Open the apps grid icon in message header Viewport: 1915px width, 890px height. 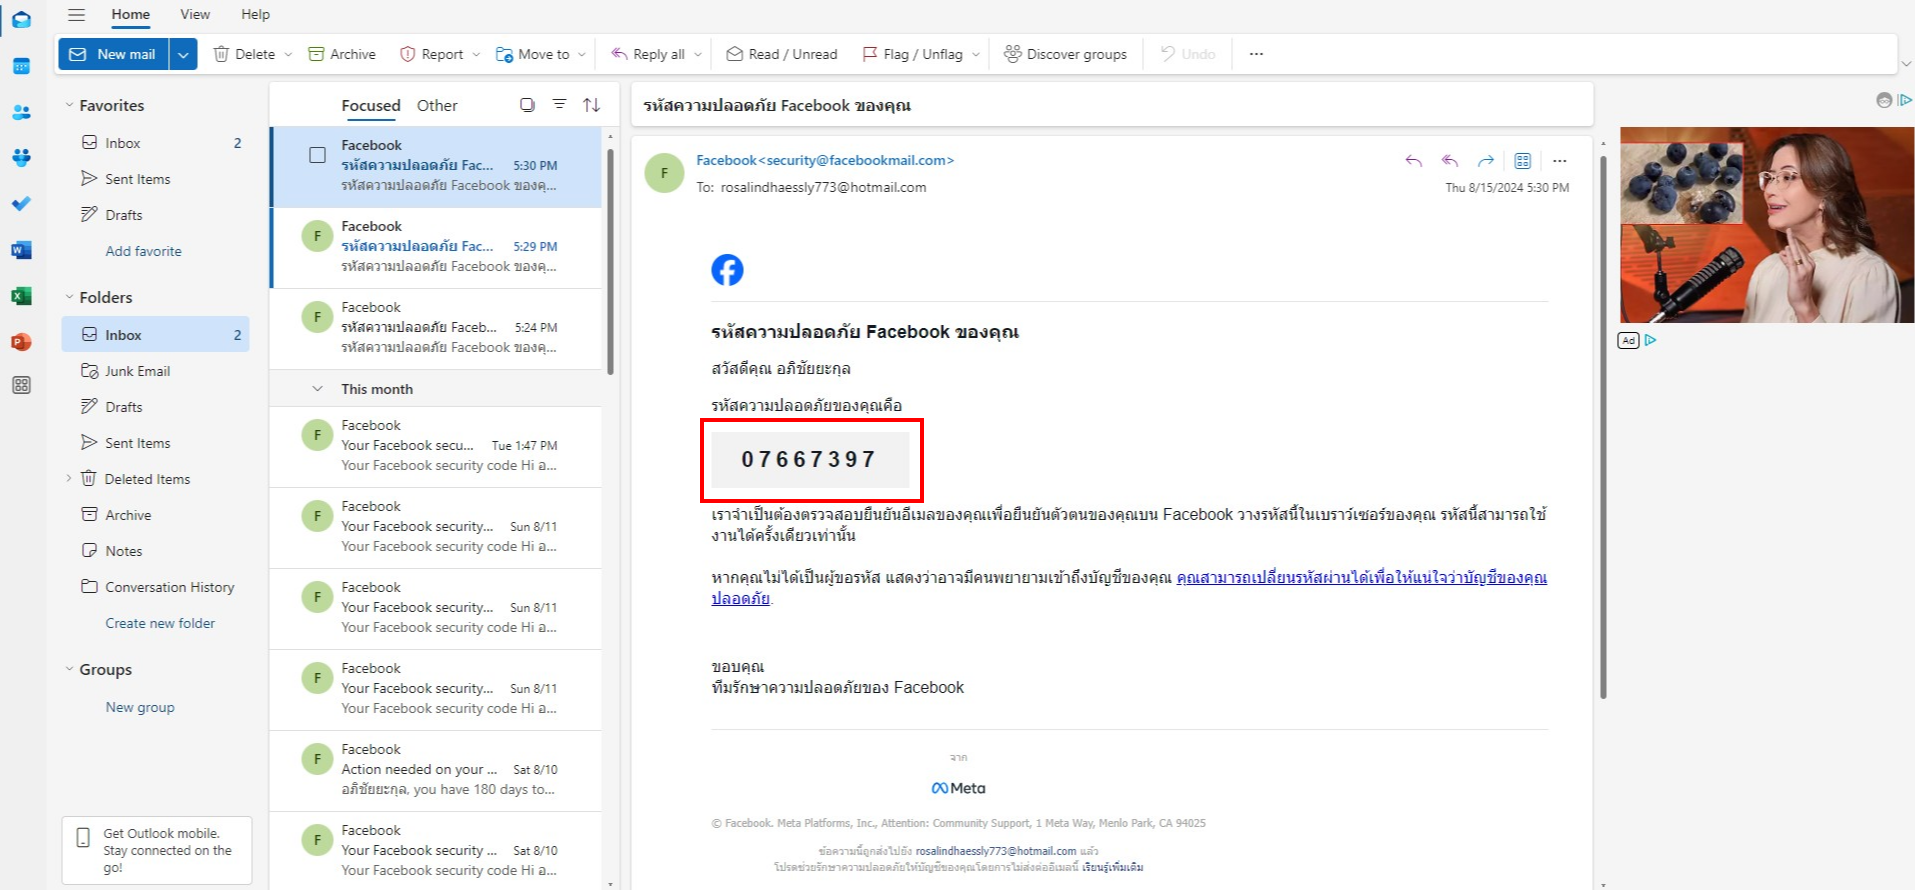(x=1522, y=161)
